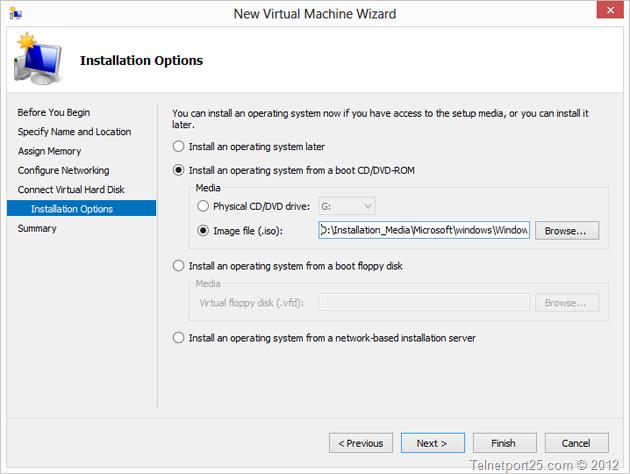Image resolution: width=630 pixels, height=474 pixels.
Task: Select install from a boot floppy disk
Action: point(178,266)
